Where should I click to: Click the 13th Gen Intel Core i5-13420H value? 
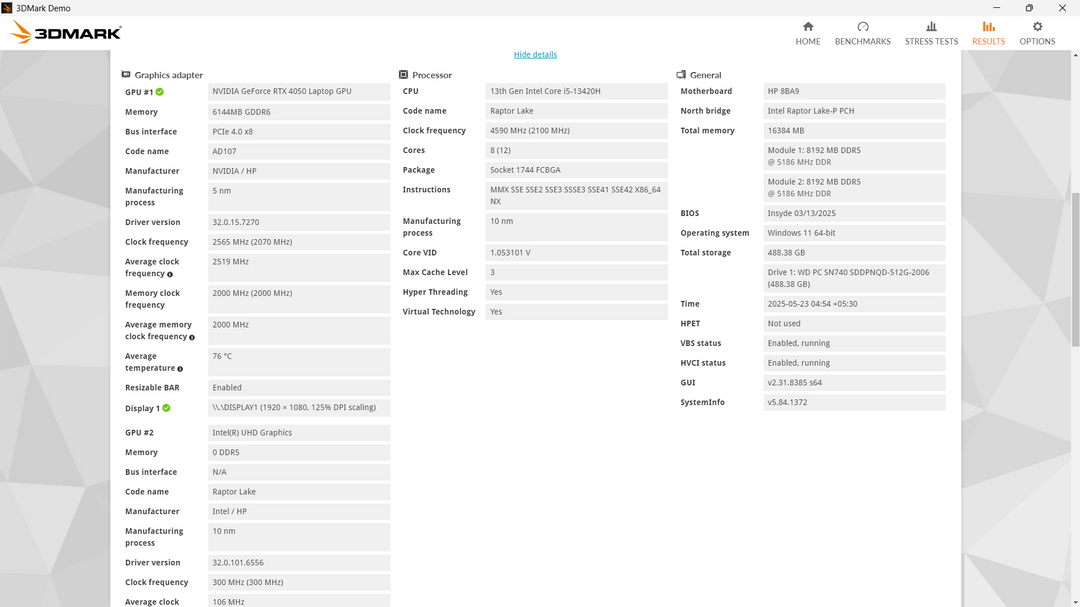coord(577,91)
